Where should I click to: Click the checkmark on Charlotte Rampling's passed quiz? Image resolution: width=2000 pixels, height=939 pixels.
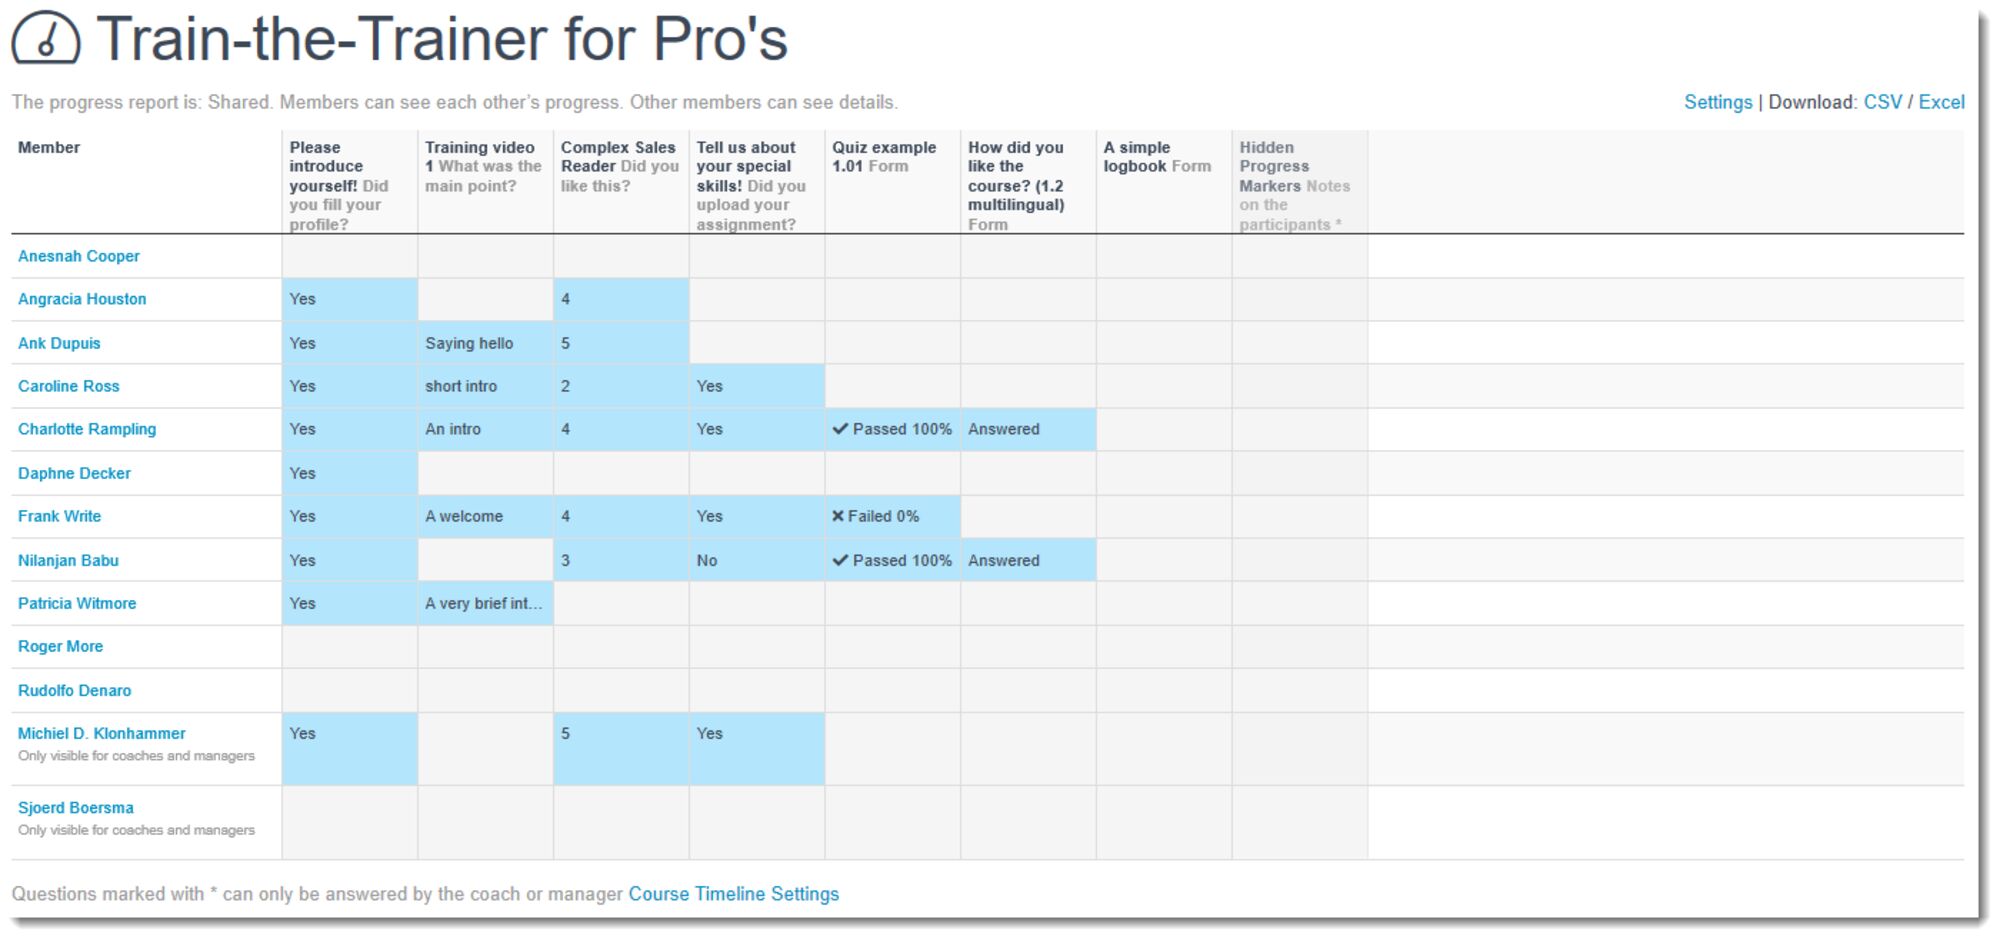tap(840, 429)
